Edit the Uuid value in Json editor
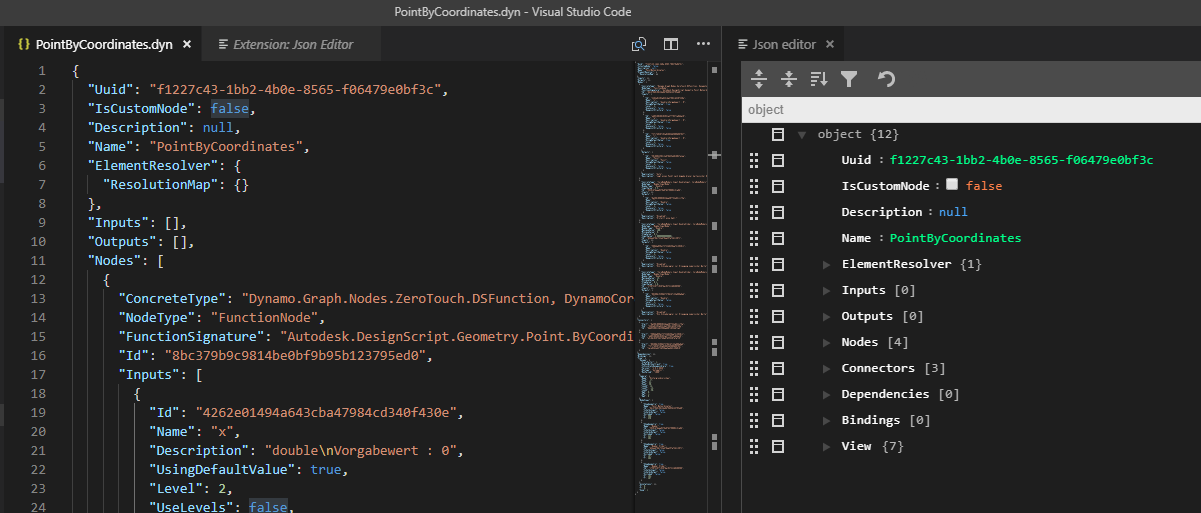 1022,160
